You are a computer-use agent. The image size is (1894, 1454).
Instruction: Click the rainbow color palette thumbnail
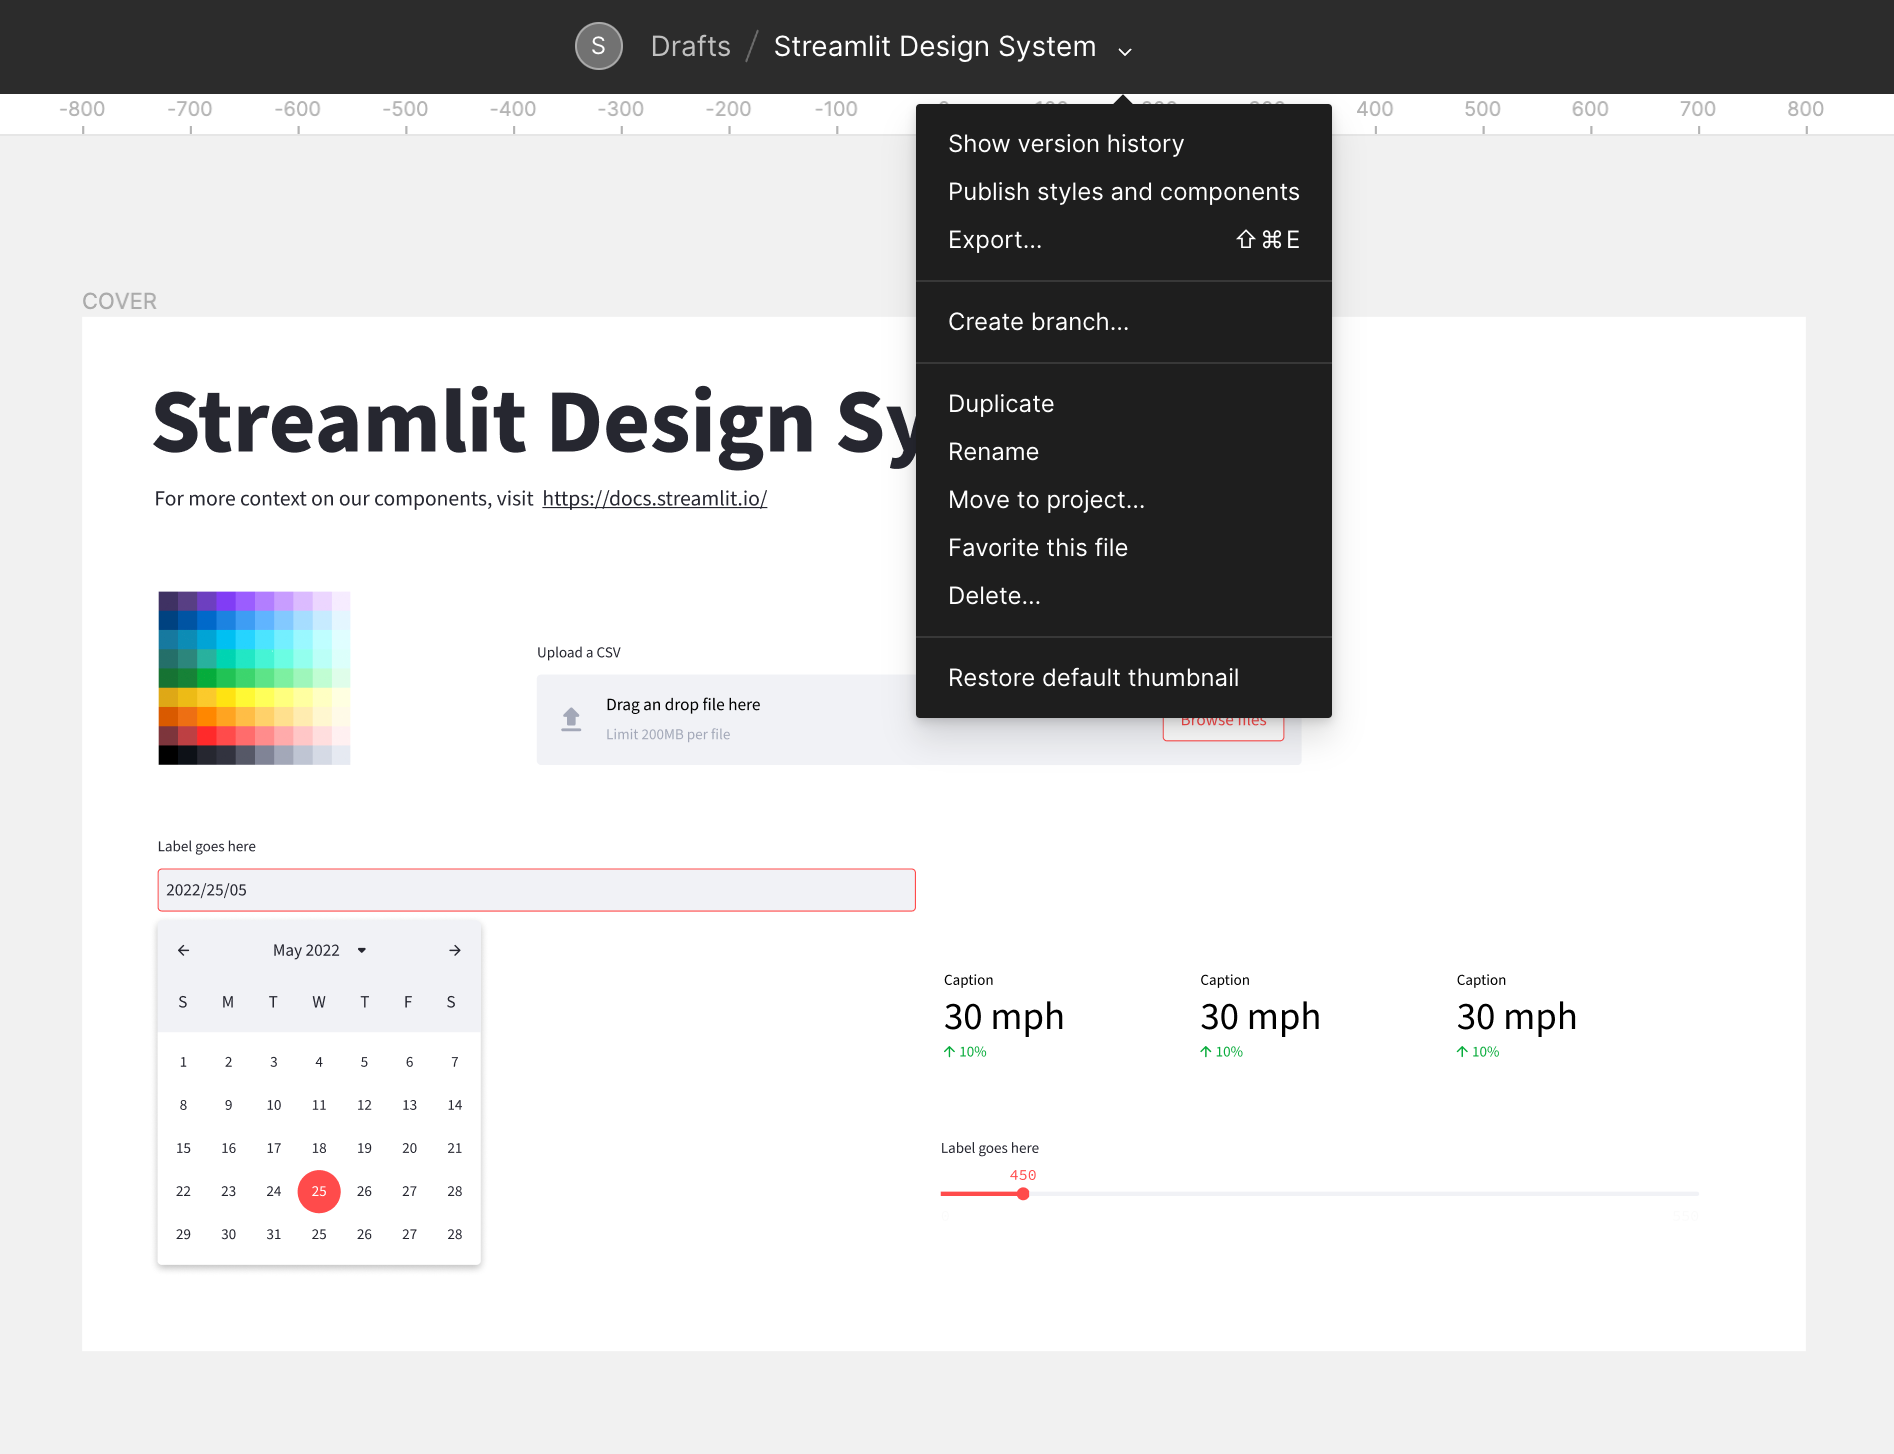[253, 678]
